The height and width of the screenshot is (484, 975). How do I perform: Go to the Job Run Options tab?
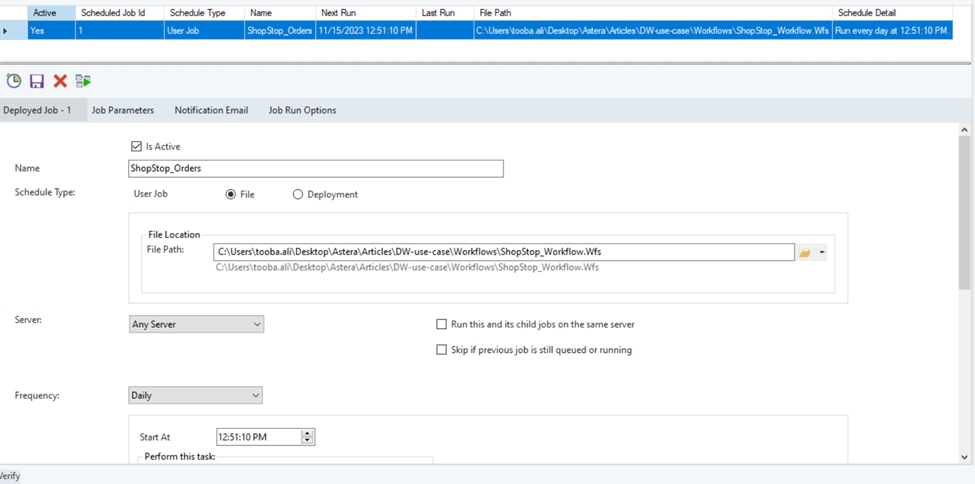pyautogui.click(x=302, y=110)
